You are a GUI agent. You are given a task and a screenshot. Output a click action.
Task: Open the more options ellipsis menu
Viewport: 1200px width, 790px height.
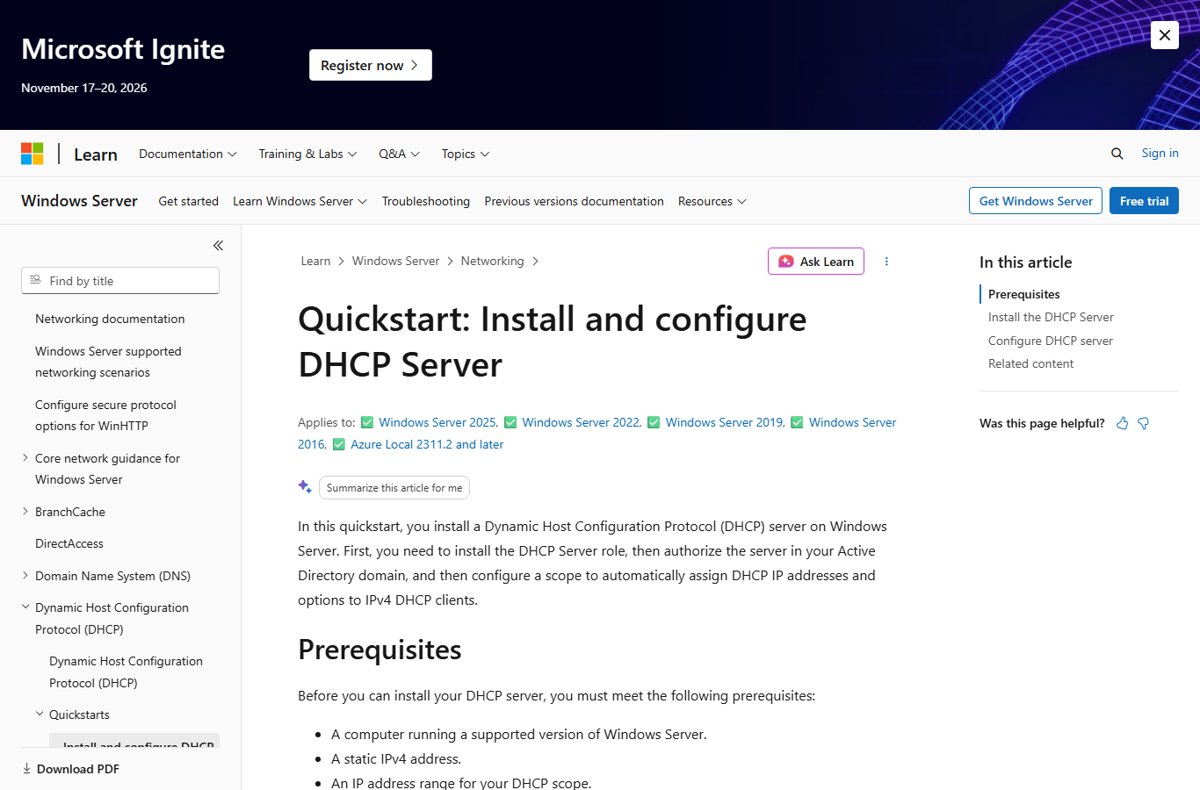886,261
